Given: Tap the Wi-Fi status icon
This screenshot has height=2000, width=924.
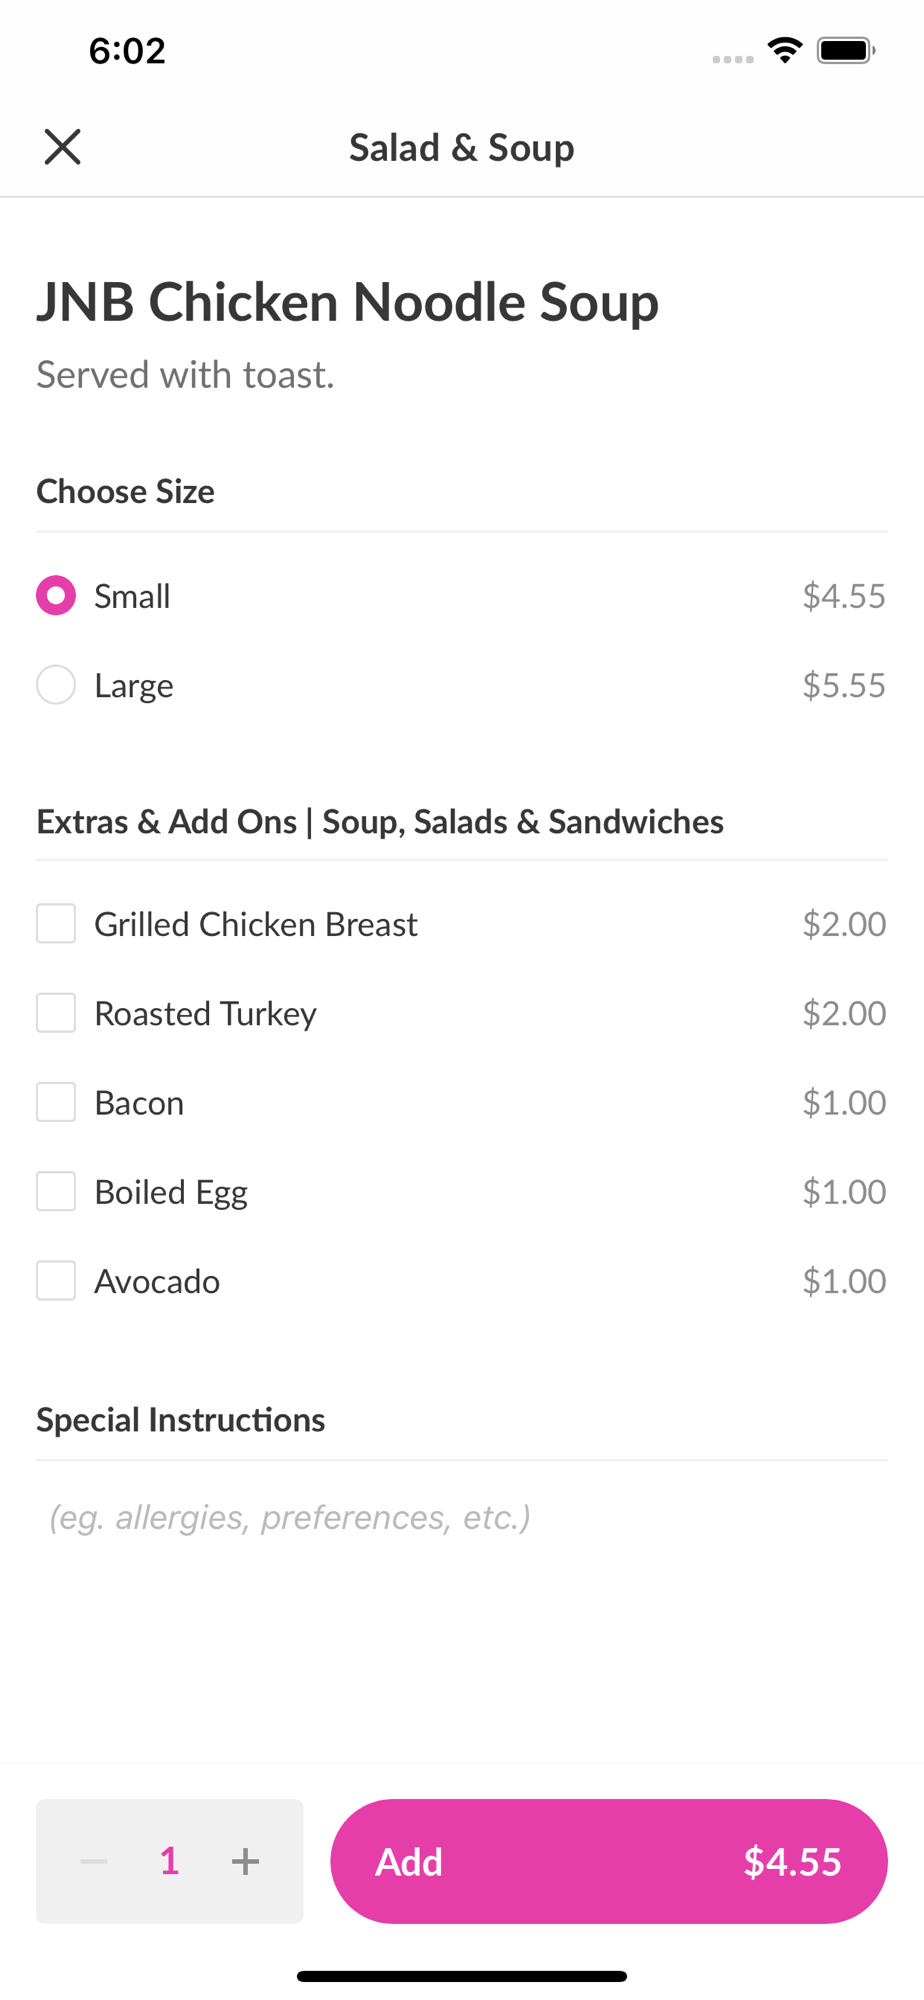Looking at the screenshot, I should tap(786, 50).
